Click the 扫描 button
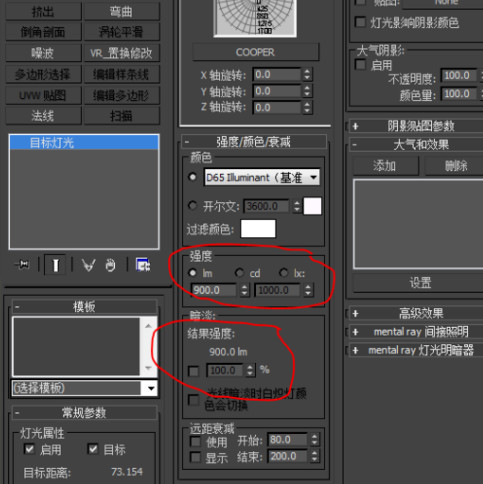483x484 pixels. pos(122,116)
